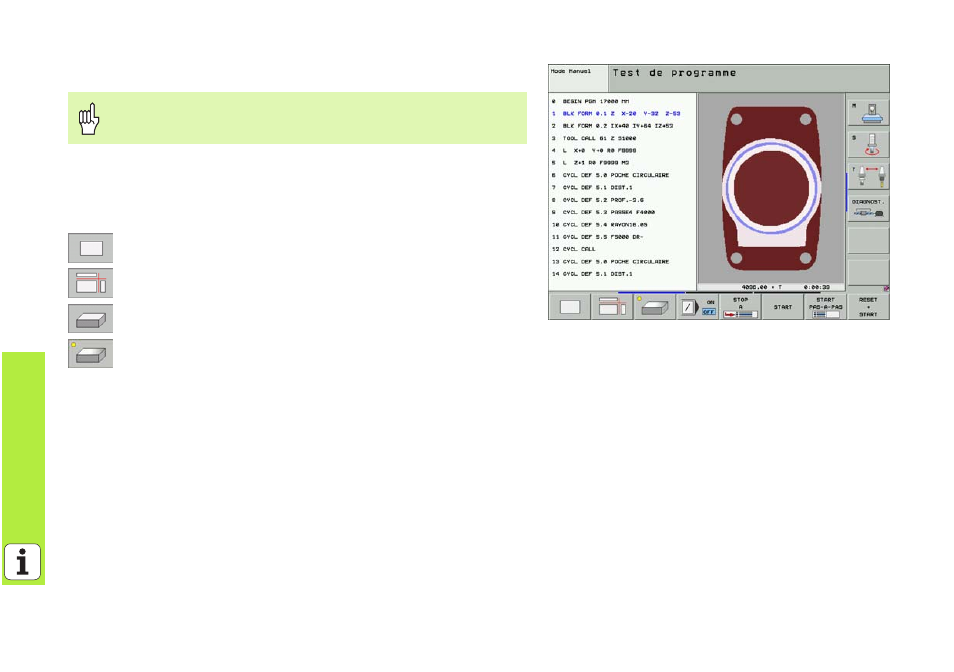The image size is (954, 672).
Task: Click the START PAS-A-PAS soft key
Action: click(826, 307)
